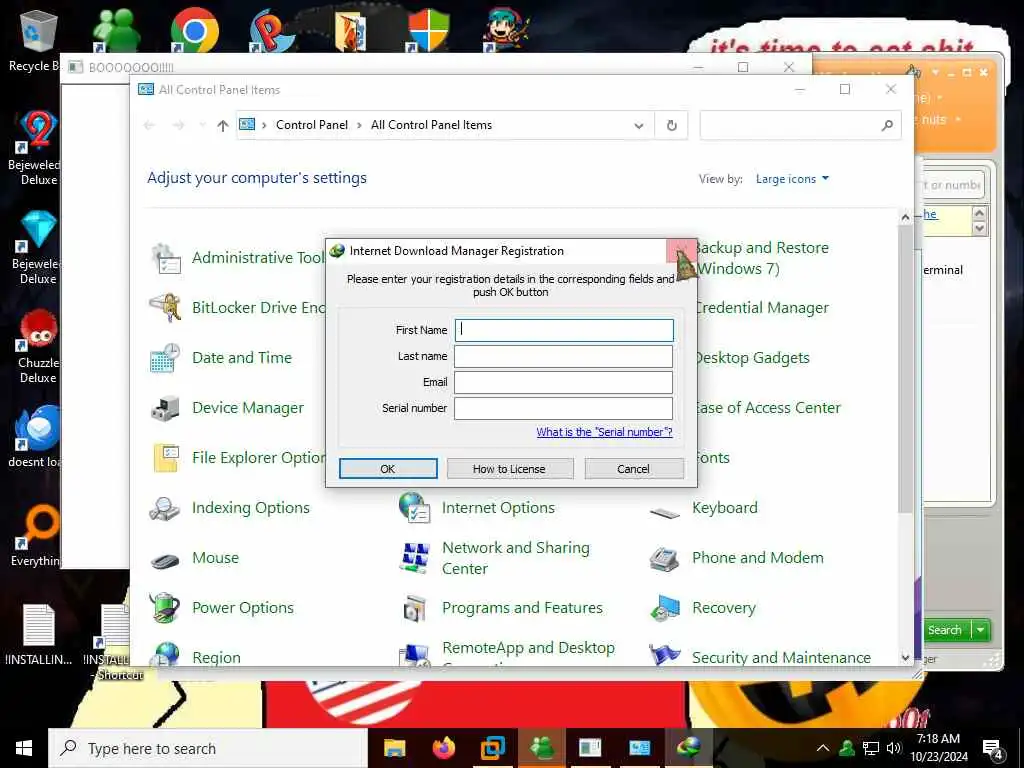
Task: Select the Bejeweled 2 Deluxe desktop shortcut
Action: [38, 148]
